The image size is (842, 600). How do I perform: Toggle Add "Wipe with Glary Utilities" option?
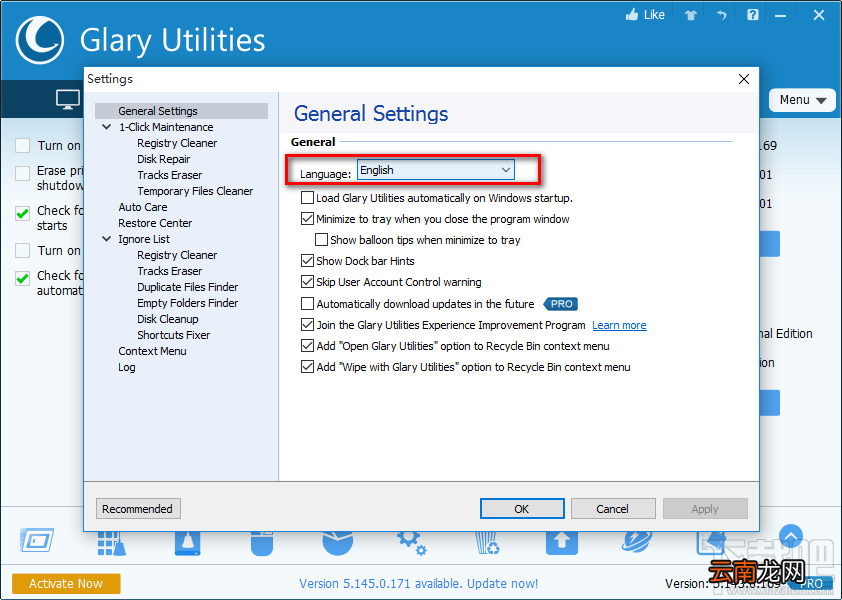click(x=307, y=366)
